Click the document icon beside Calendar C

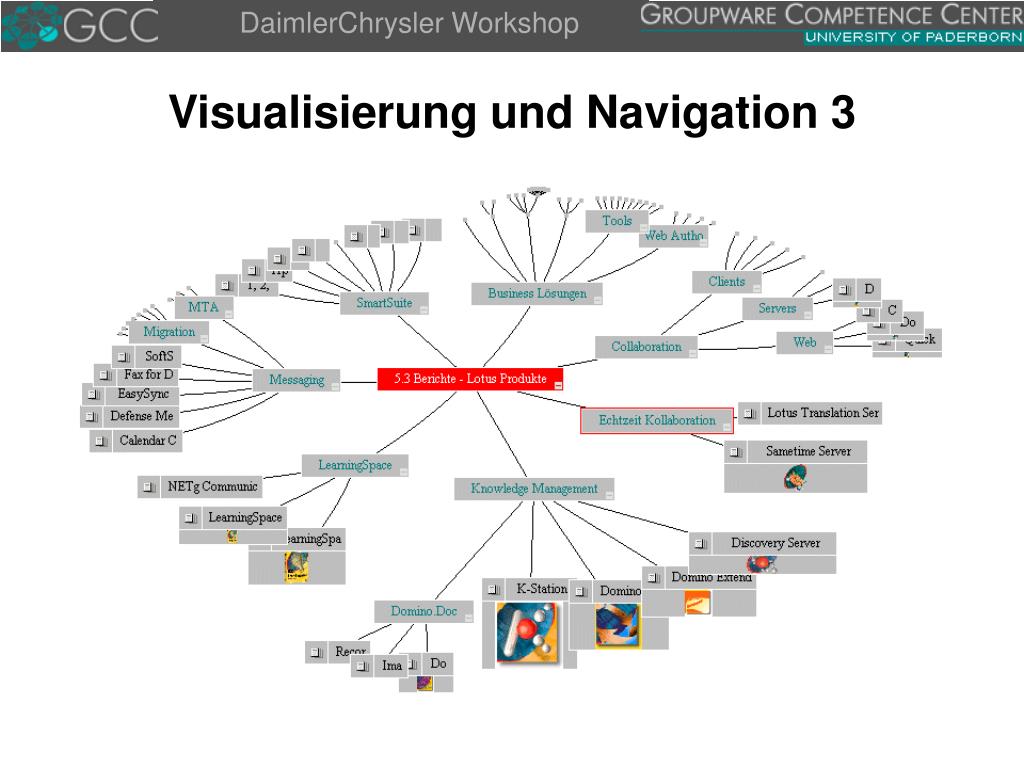click(x=101, y=441)
